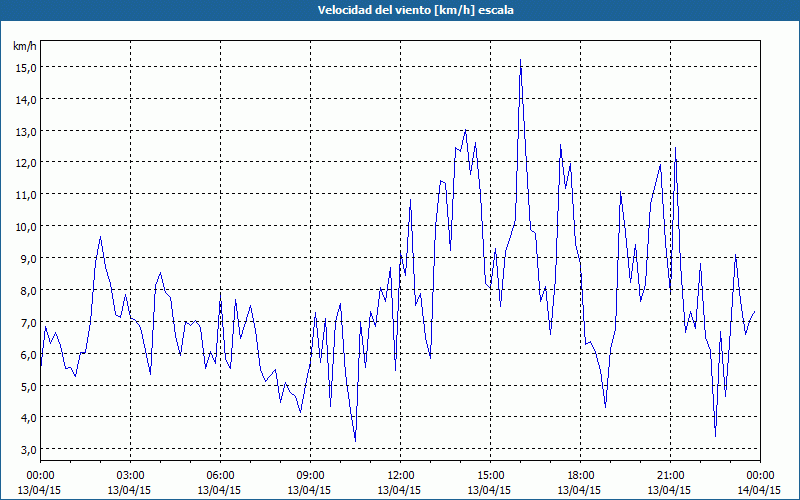Select the 10,0 y-axis label

click(26, 227)
